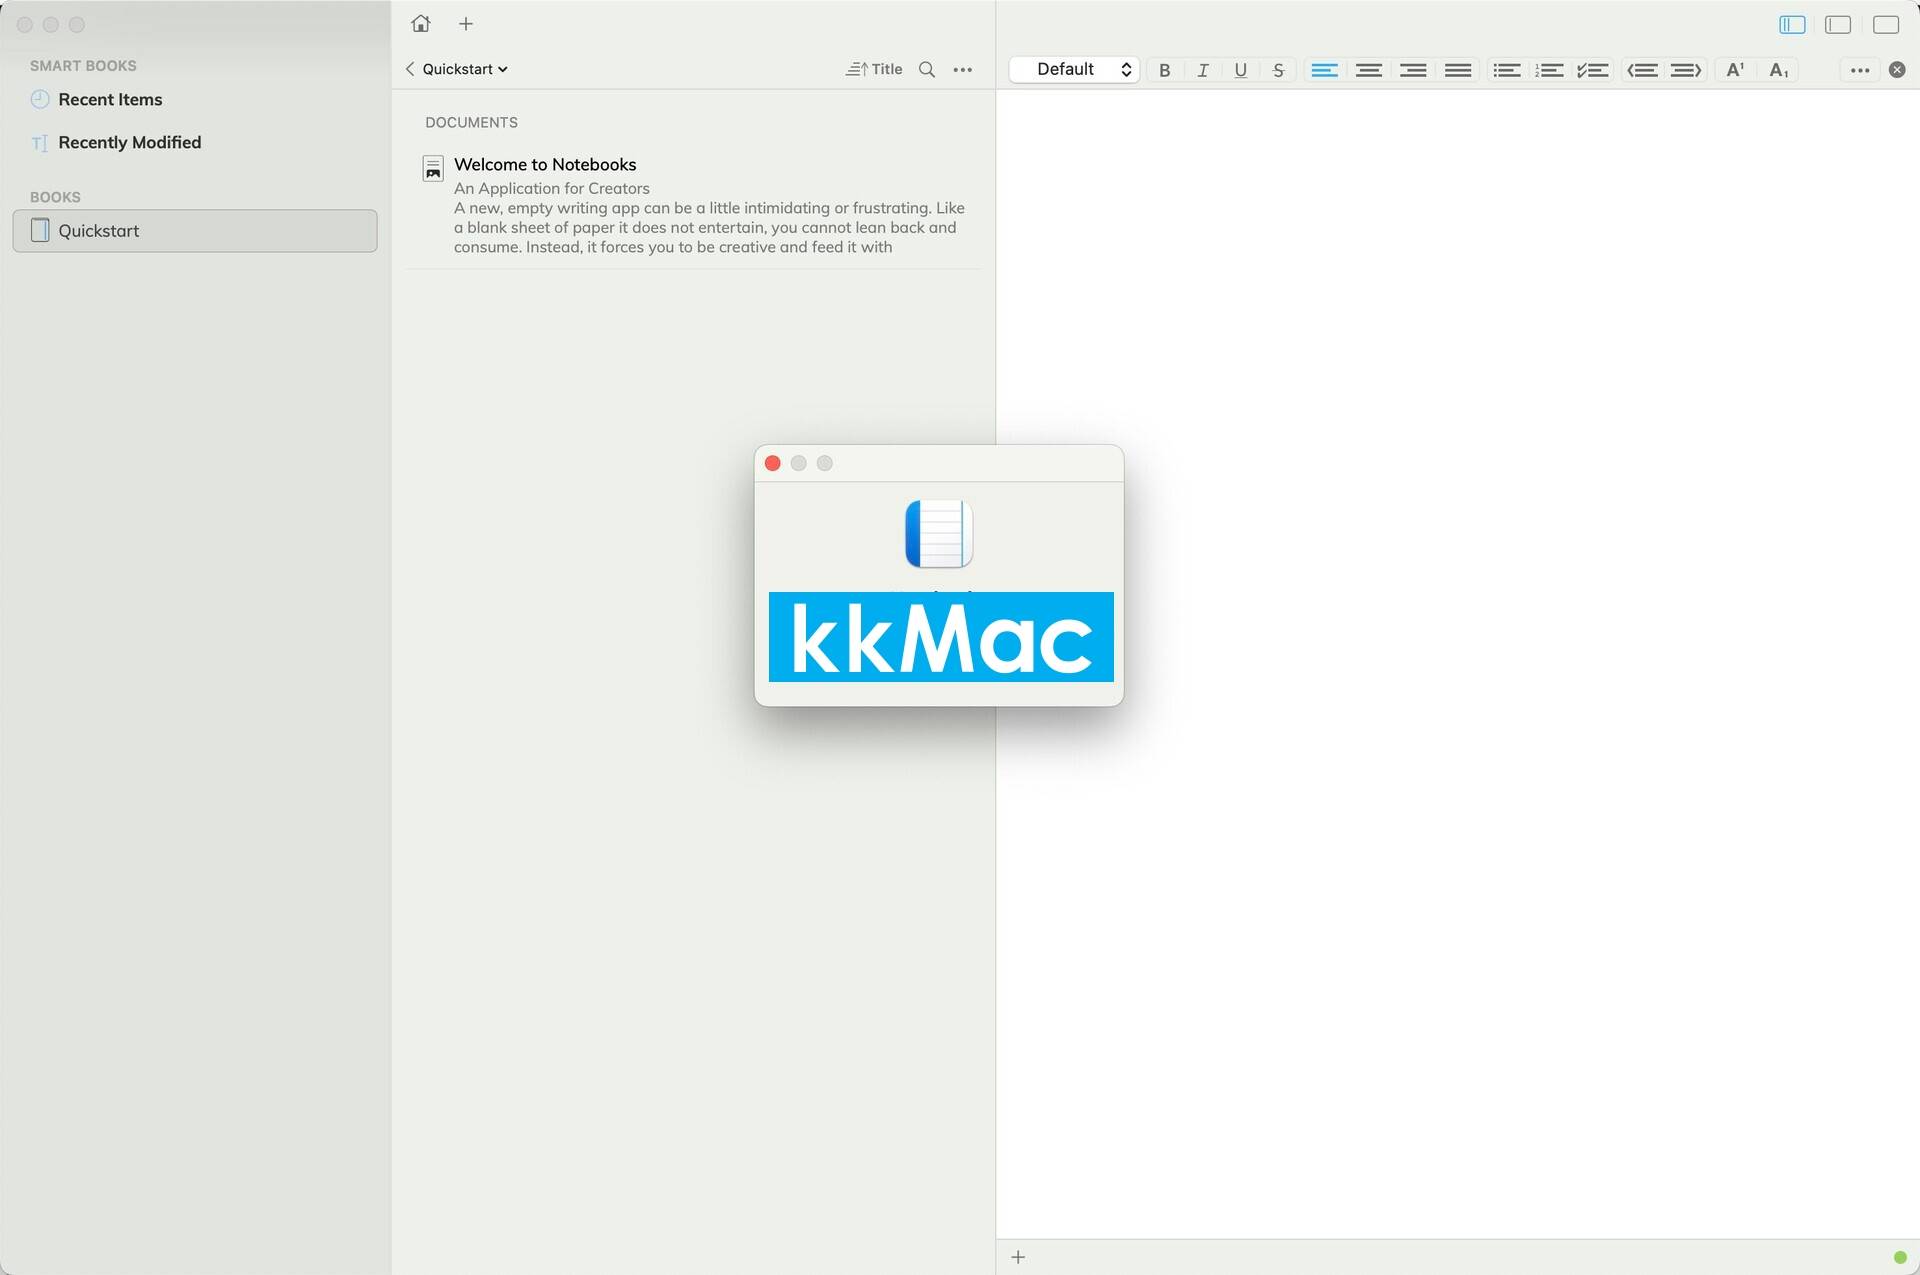Click the Recently Modified text icon
Screen dimensions: 1920x1275
(40, 143)
